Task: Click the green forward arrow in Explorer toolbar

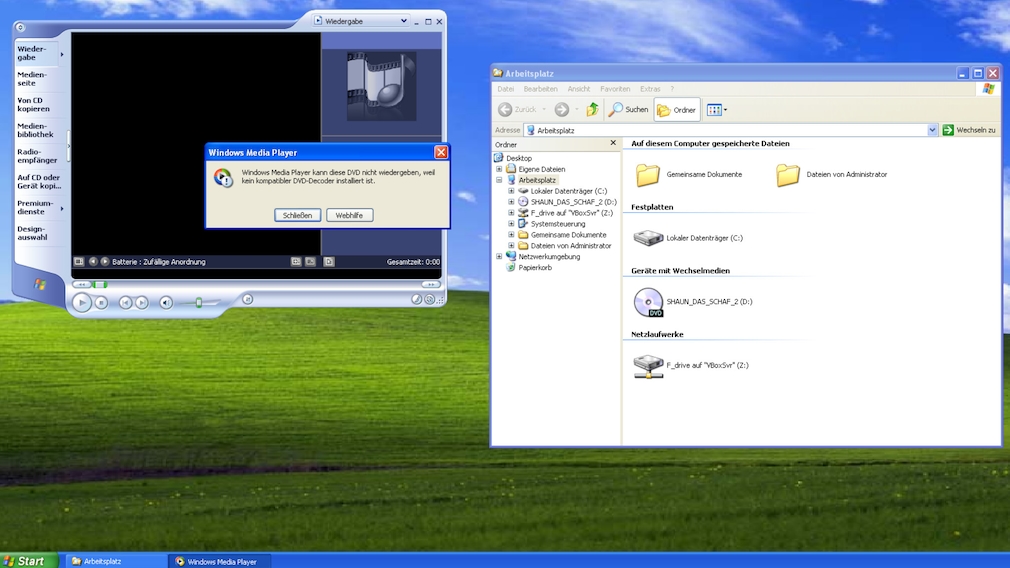Action: 562,109
